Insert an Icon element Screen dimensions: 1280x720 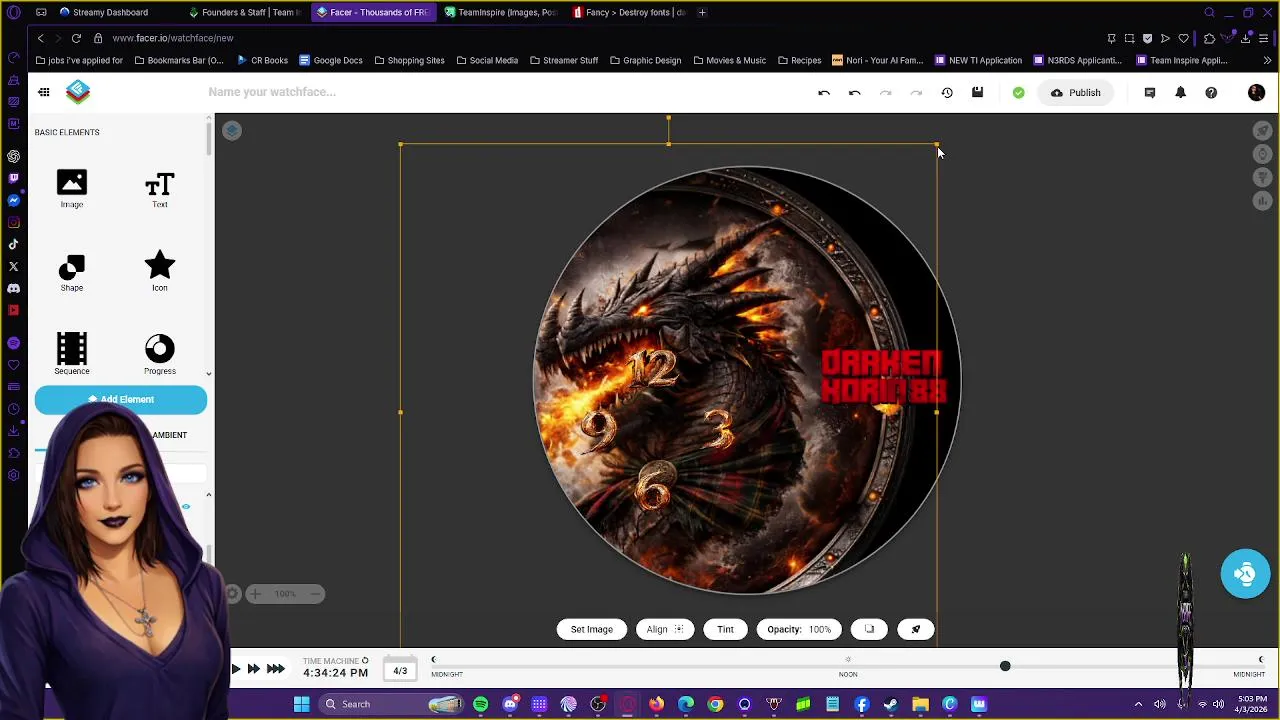tap(159, 272)
